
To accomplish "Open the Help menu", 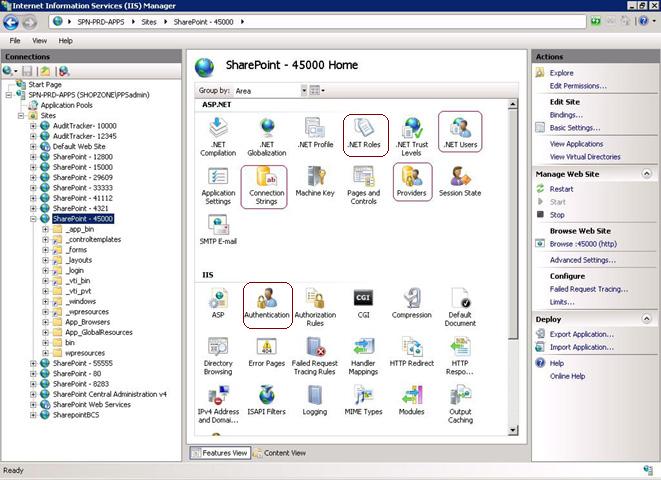I will point(65,41).
